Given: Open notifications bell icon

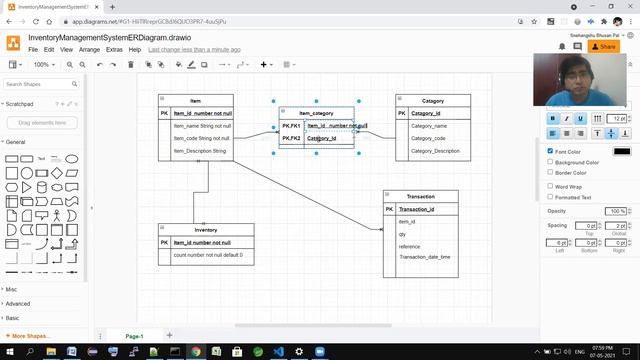Looking at the screenshot, I should click(x=562, y=47).
